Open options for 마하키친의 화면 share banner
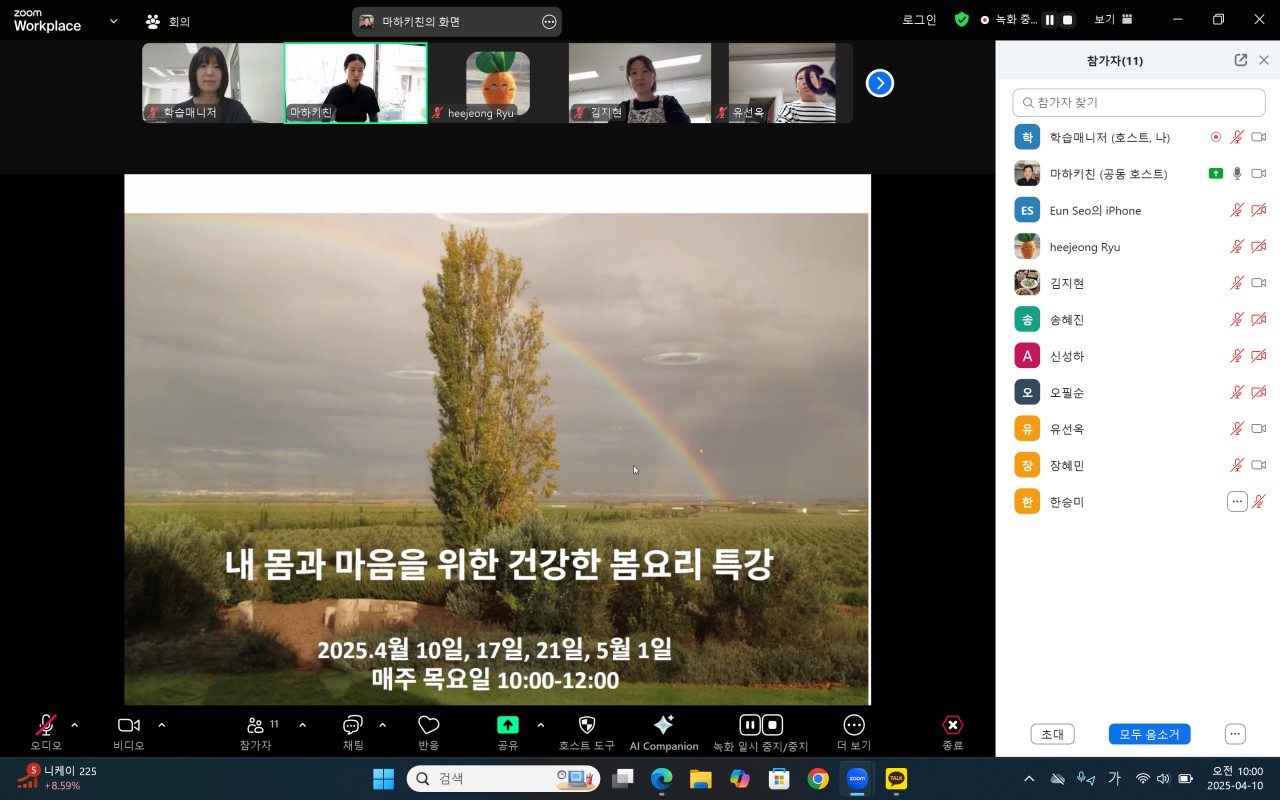Screen dimensions: 1280x800 click(x=549, y=21)
